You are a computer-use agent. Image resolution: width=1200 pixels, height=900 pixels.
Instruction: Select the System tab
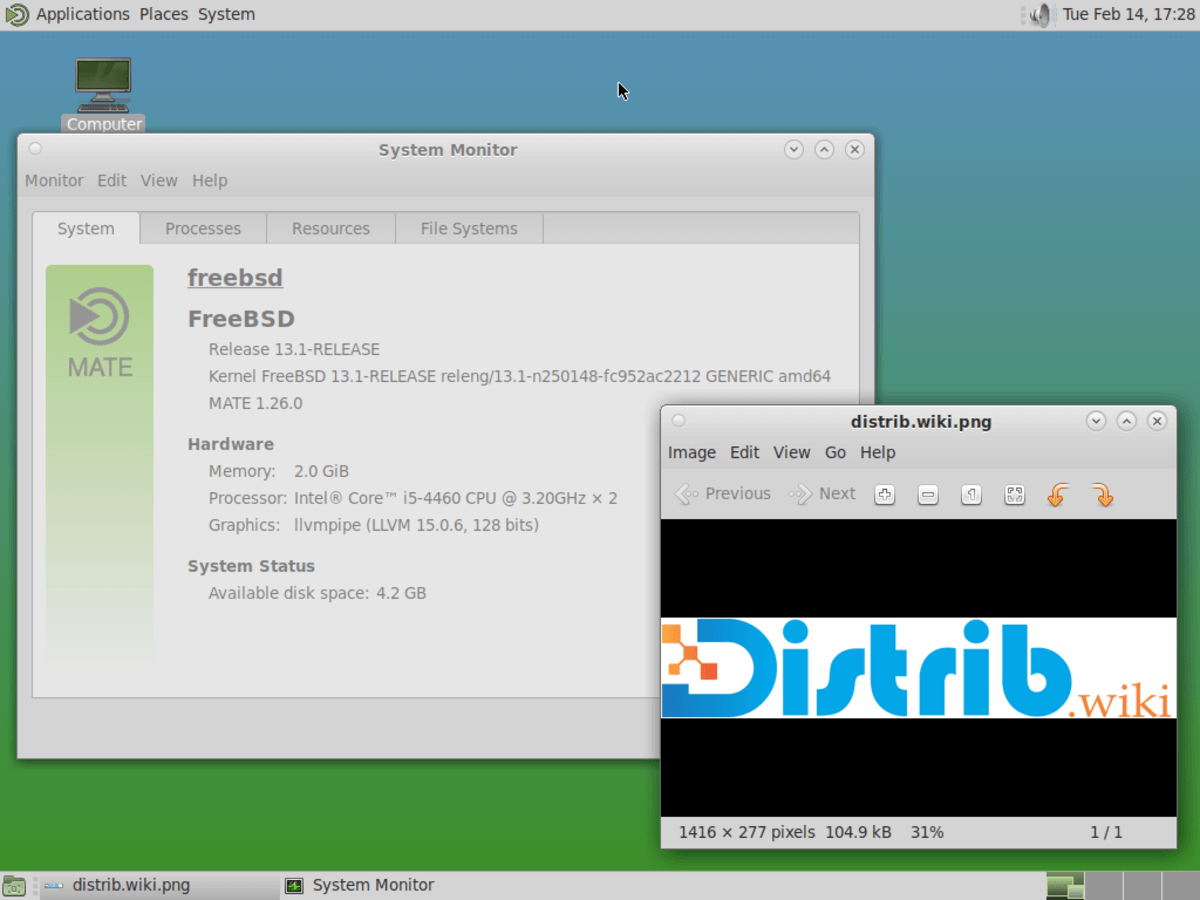[x=86, y=228]
